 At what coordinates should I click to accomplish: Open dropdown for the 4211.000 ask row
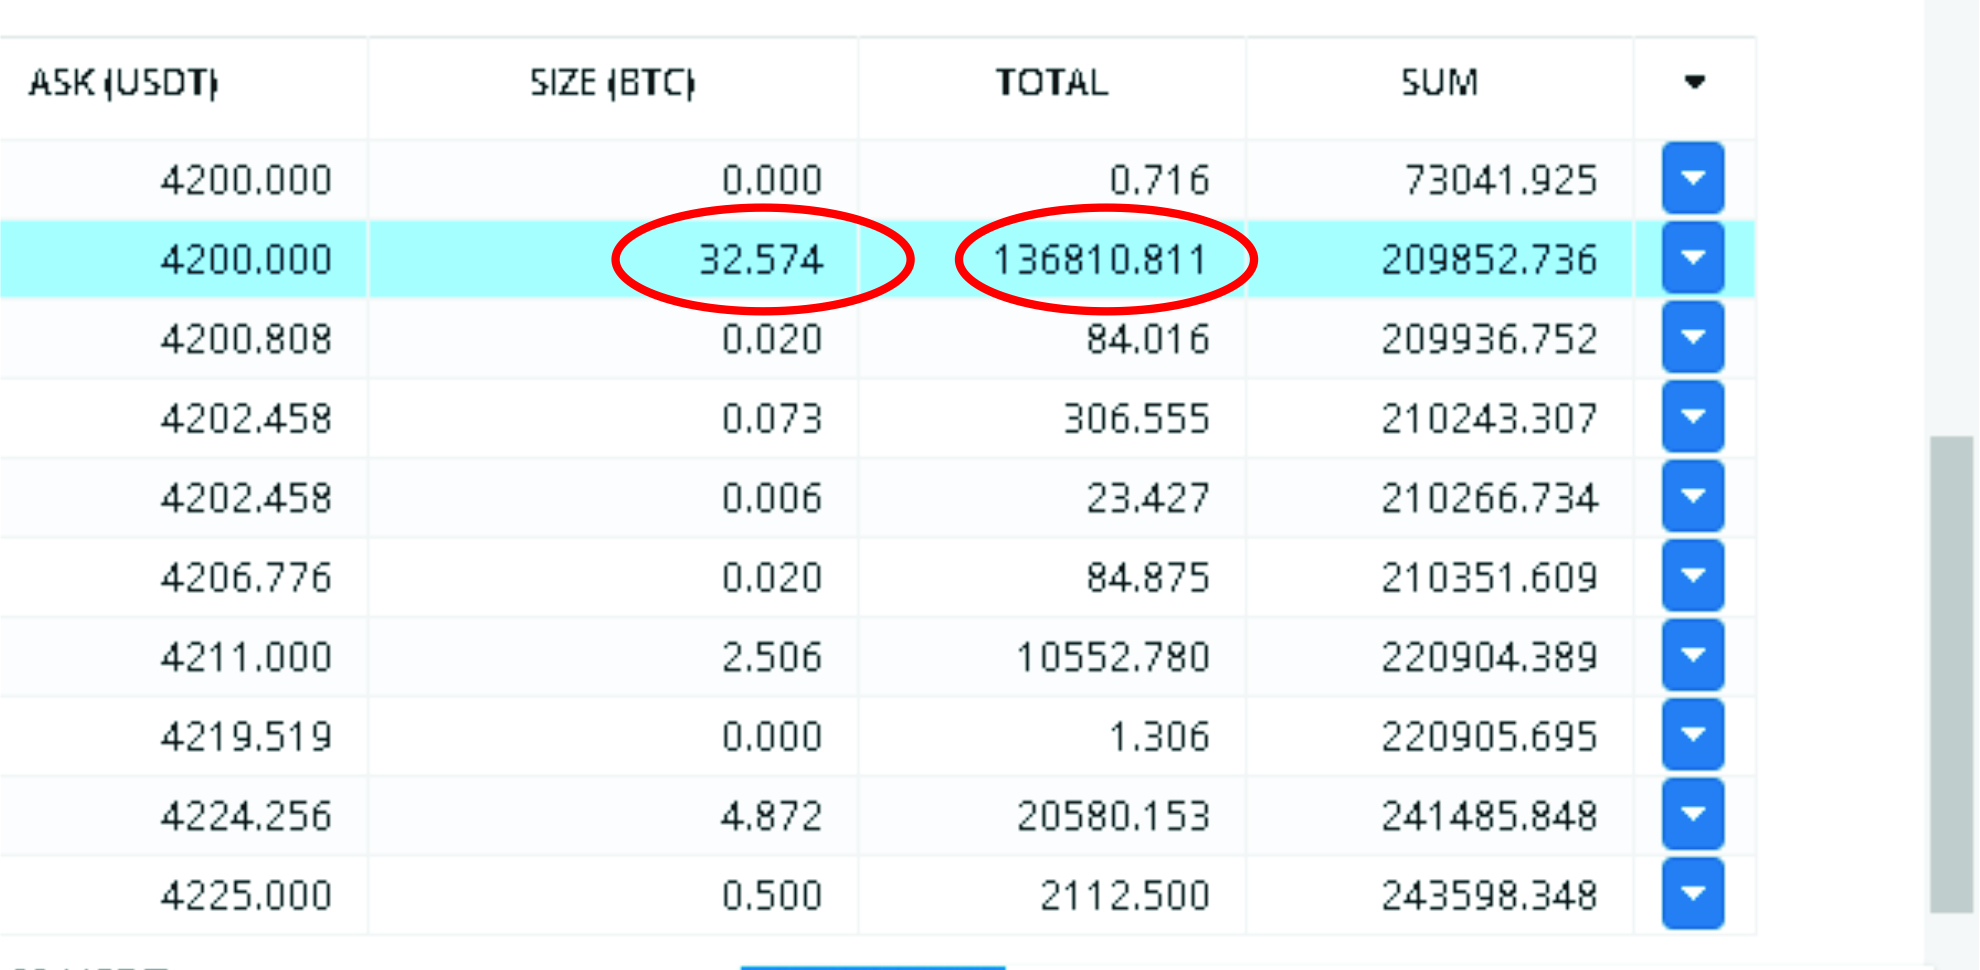pyautogui.click(x=1693, y=655)
